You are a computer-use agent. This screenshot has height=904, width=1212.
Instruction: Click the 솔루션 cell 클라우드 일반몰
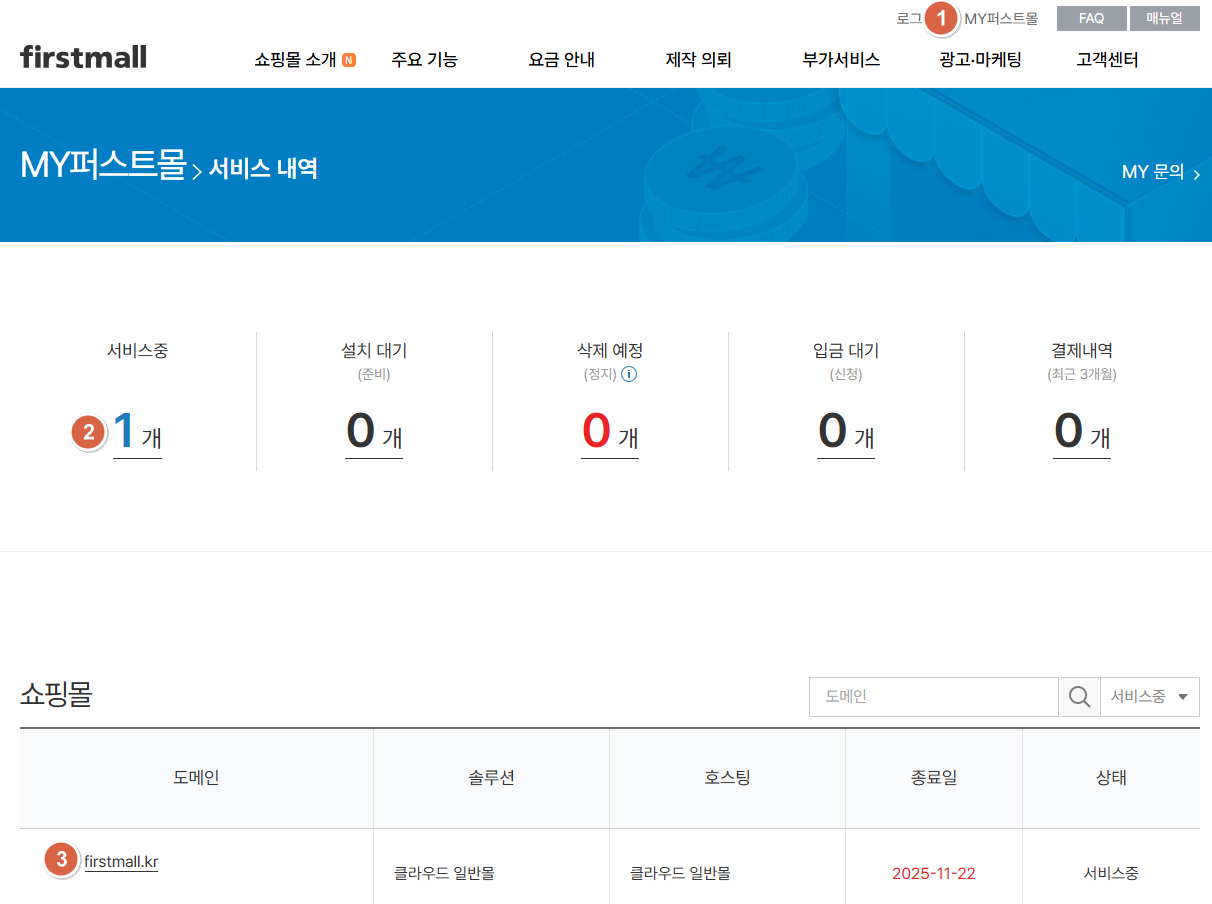click(x=444, y=873)
